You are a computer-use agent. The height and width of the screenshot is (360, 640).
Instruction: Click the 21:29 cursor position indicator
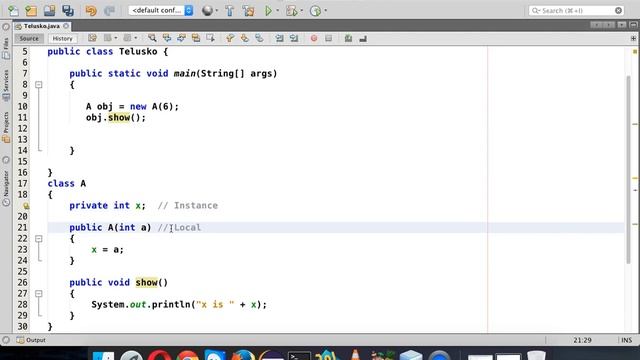[x=582, y=340]
